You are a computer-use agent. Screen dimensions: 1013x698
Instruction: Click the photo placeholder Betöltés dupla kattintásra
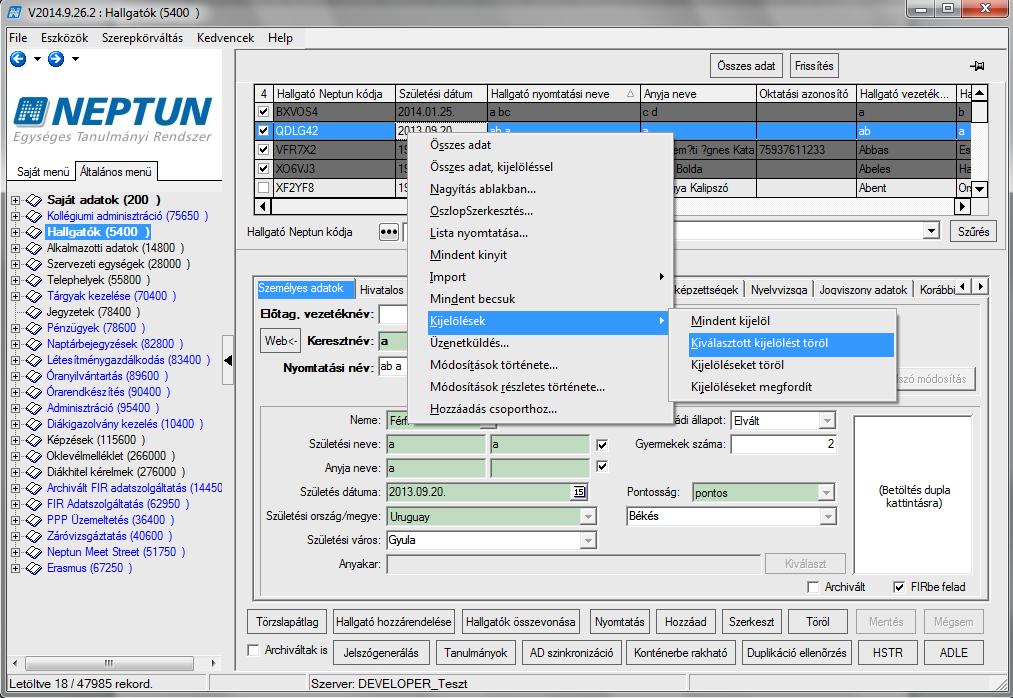click(x=913, y=495)
